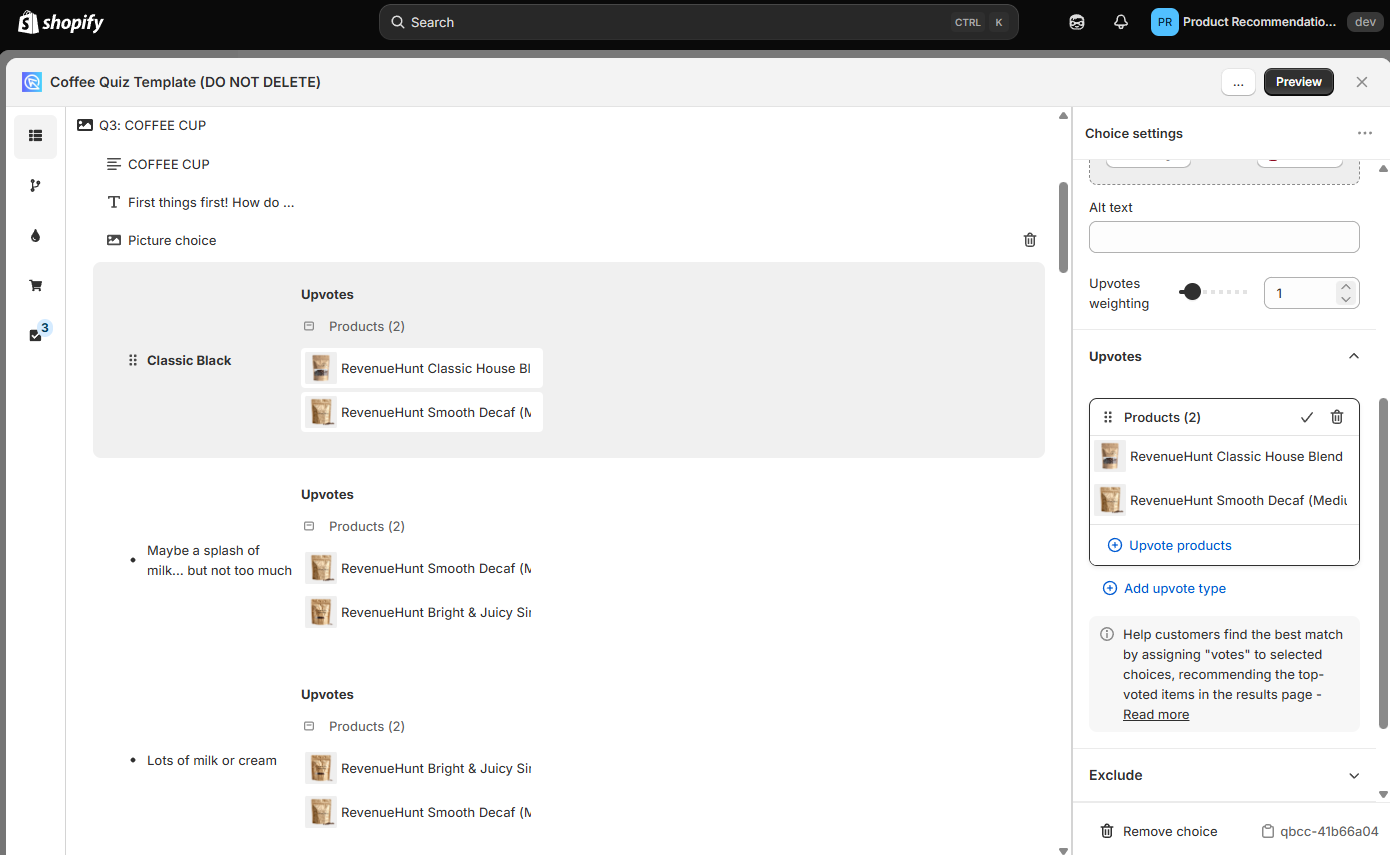Open the branching logic sidebar icon
Viewport: 1390px width, 855px height.
coord(36,186)
